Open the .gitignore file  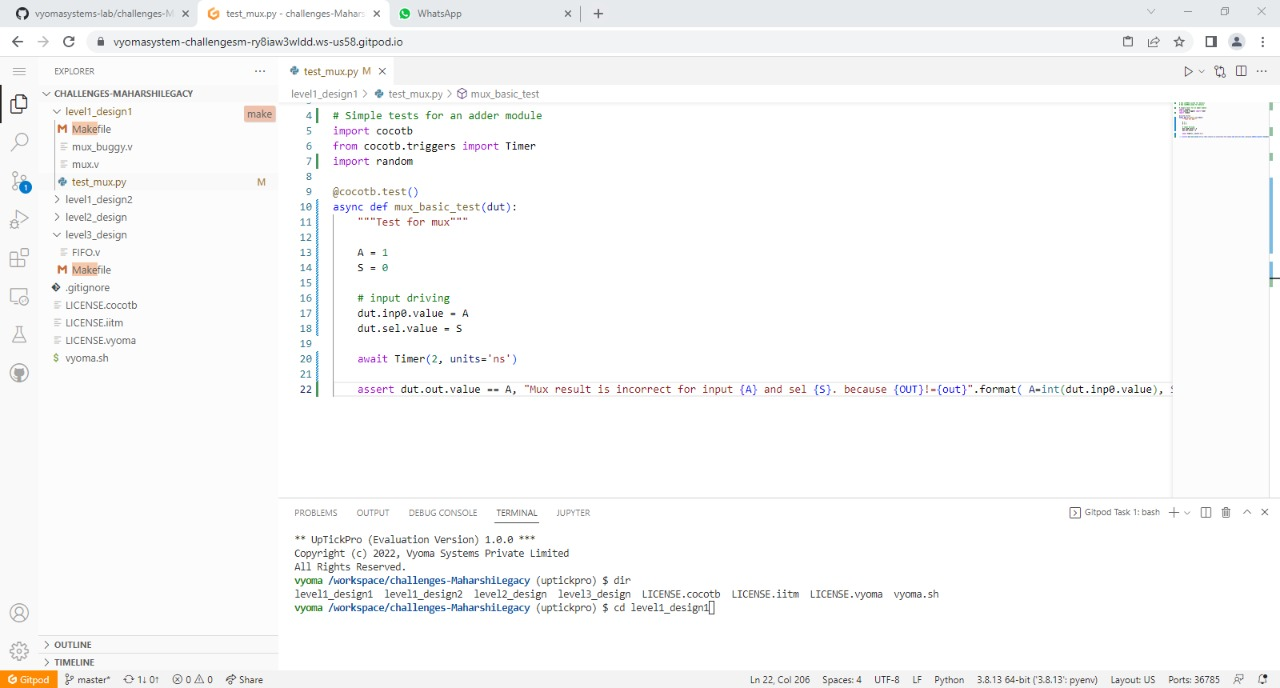(x=88, y=288)
